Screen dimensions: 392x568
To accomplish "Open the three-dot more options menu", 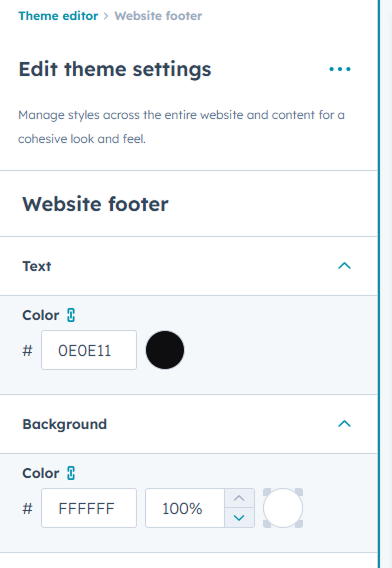I will click(340, 69).
